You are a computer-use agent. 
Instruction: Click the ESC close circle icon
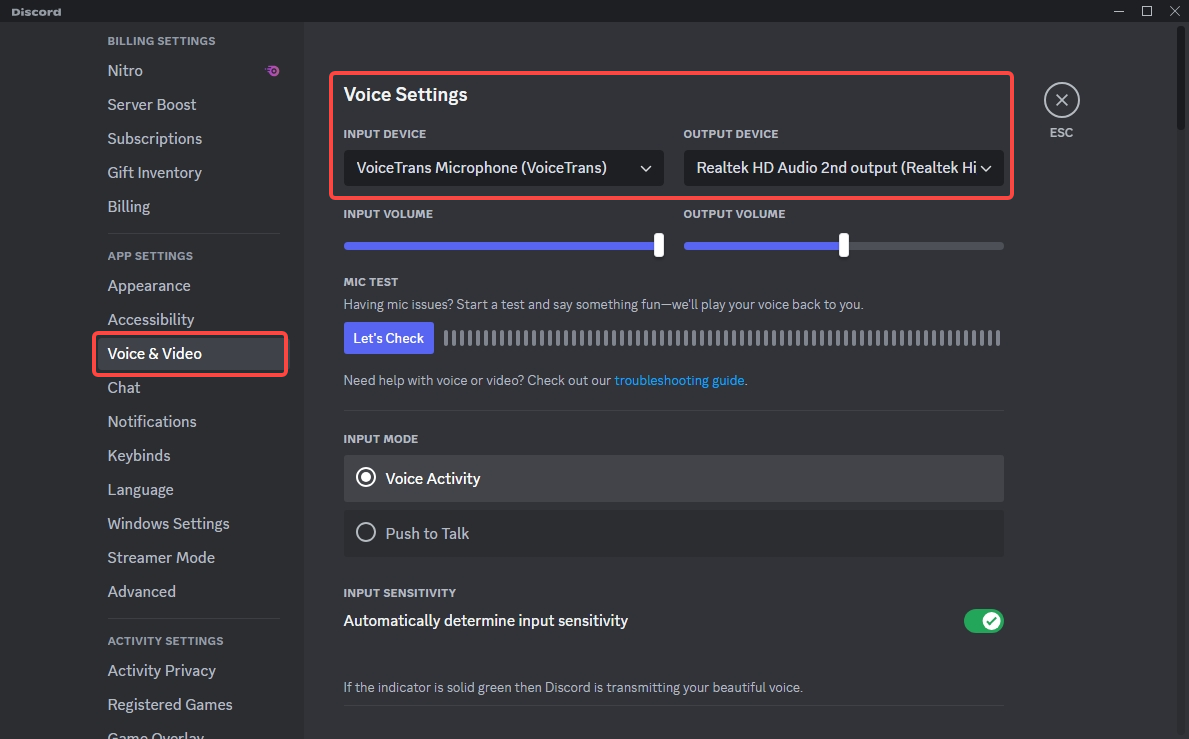tap(1061, 99)
